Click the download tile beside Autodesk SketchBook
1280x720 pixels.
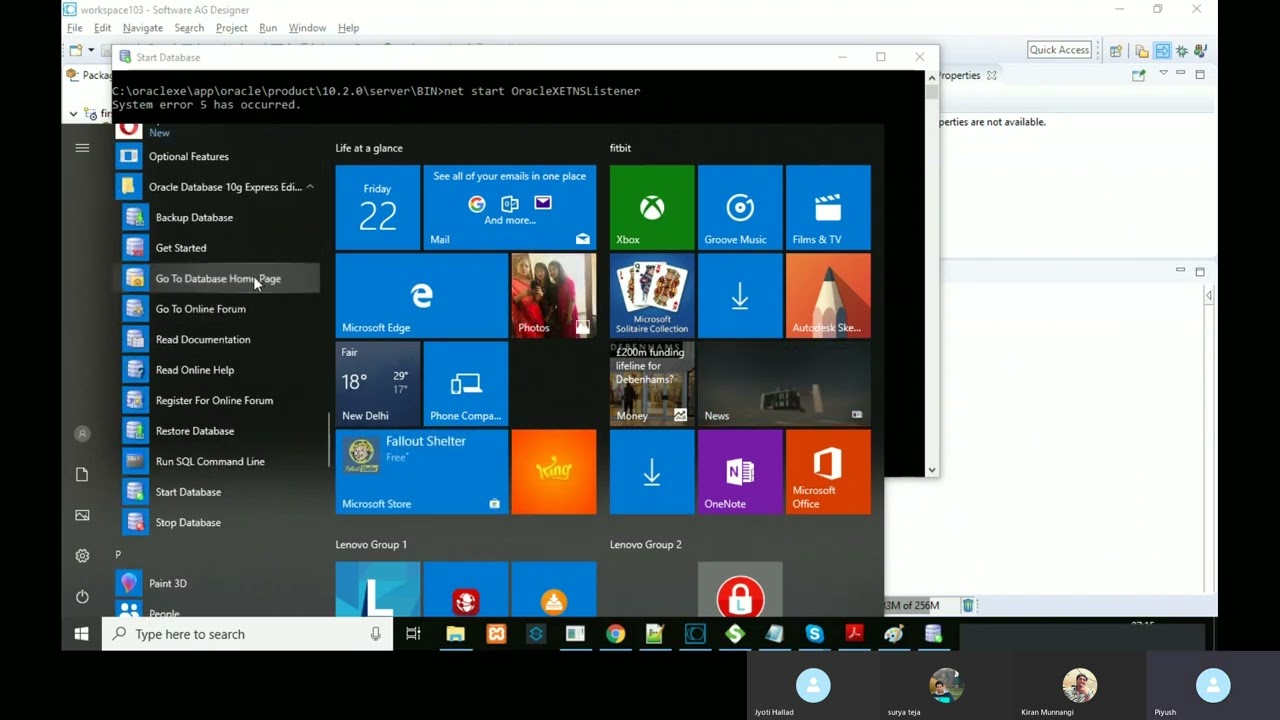pos(740,295)
